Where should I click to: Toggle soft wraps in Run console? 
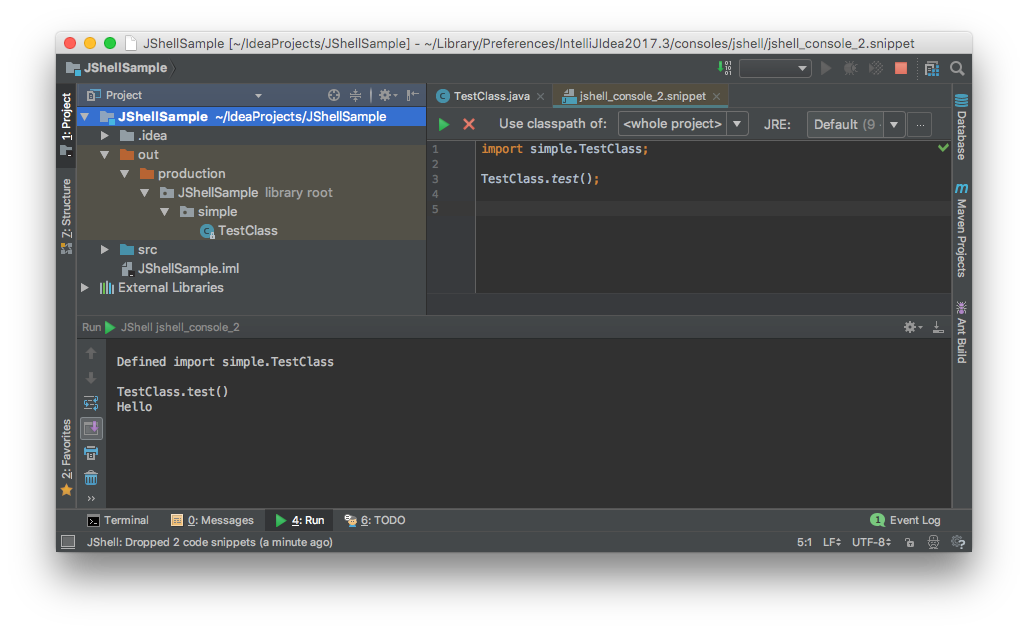point(91,403)
